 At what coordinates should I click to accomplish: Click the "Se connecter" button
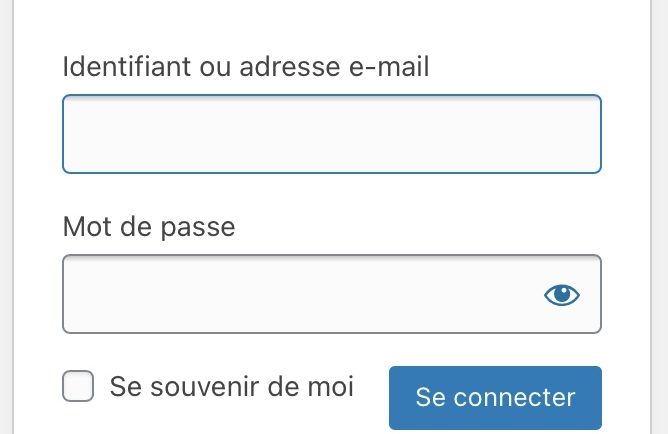click(x=495, y=397)
